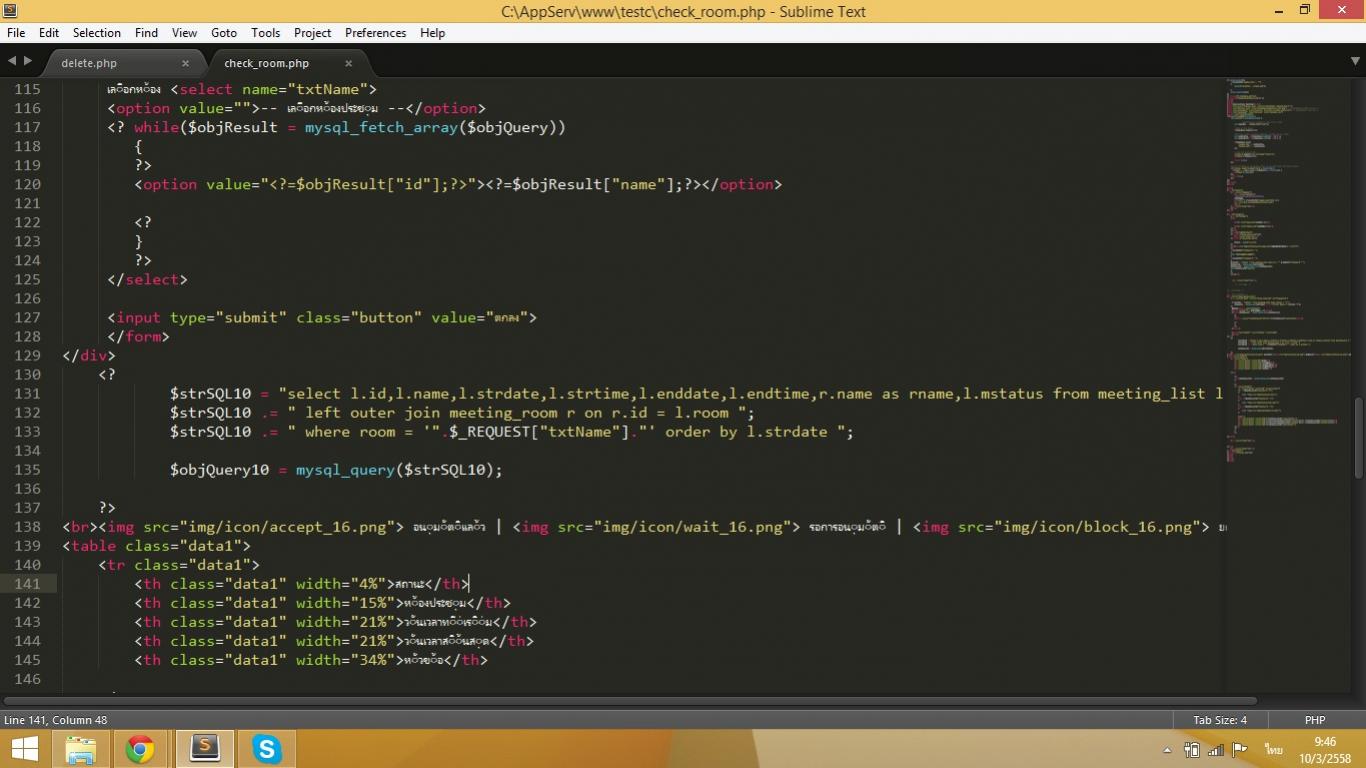Open the PHP syntax selector
Screen dimensions: 1366x768
[x=1315, y=720]
